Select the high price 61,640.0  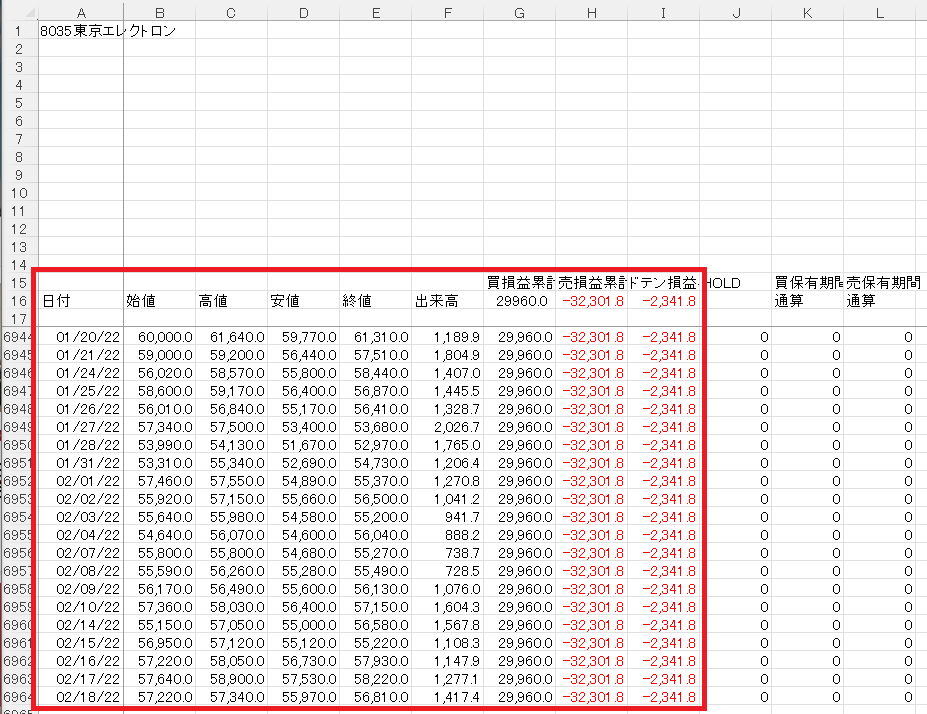232,337
